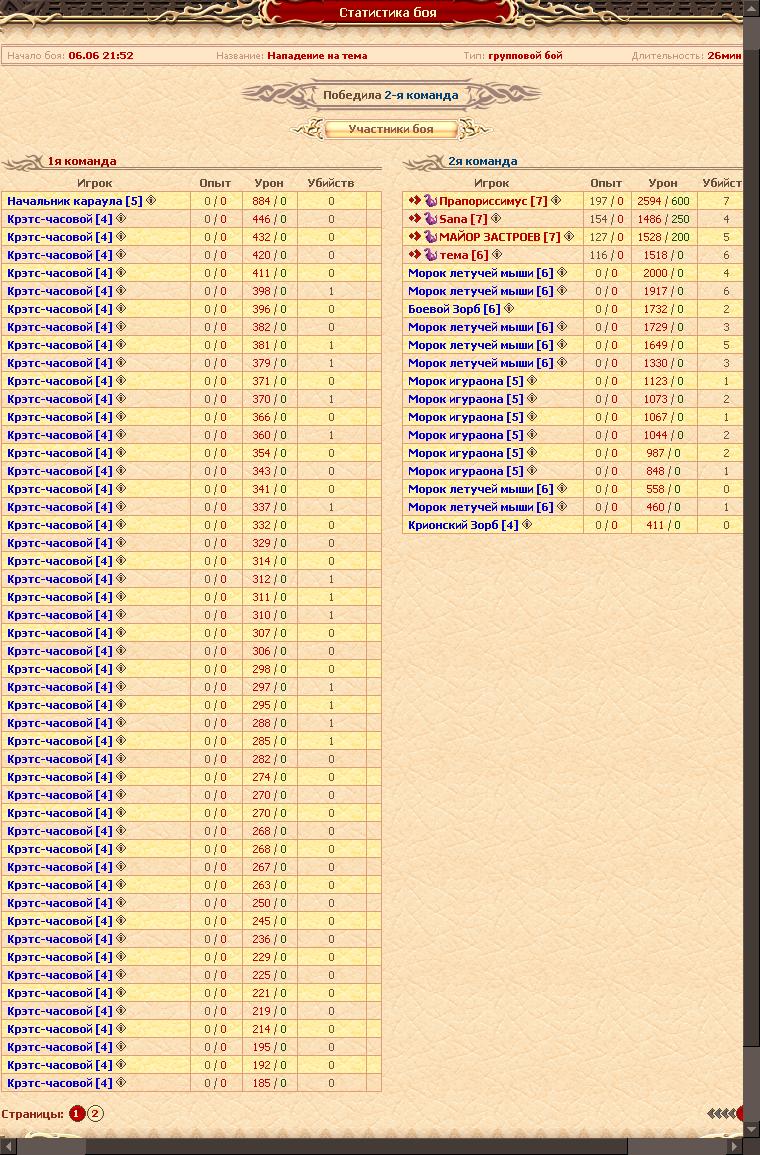
Task: Click the Статистика боя title
Action: coord(387,13)
